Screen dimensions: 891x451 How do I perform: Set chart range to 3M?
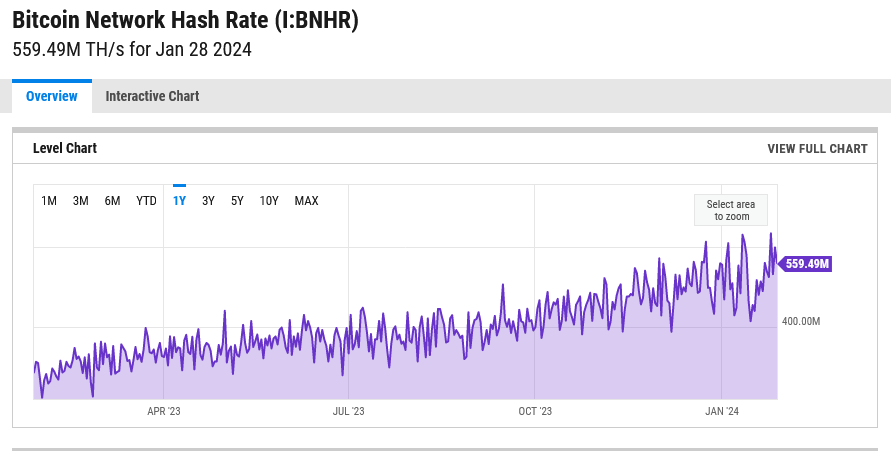(x=81, y=201)
